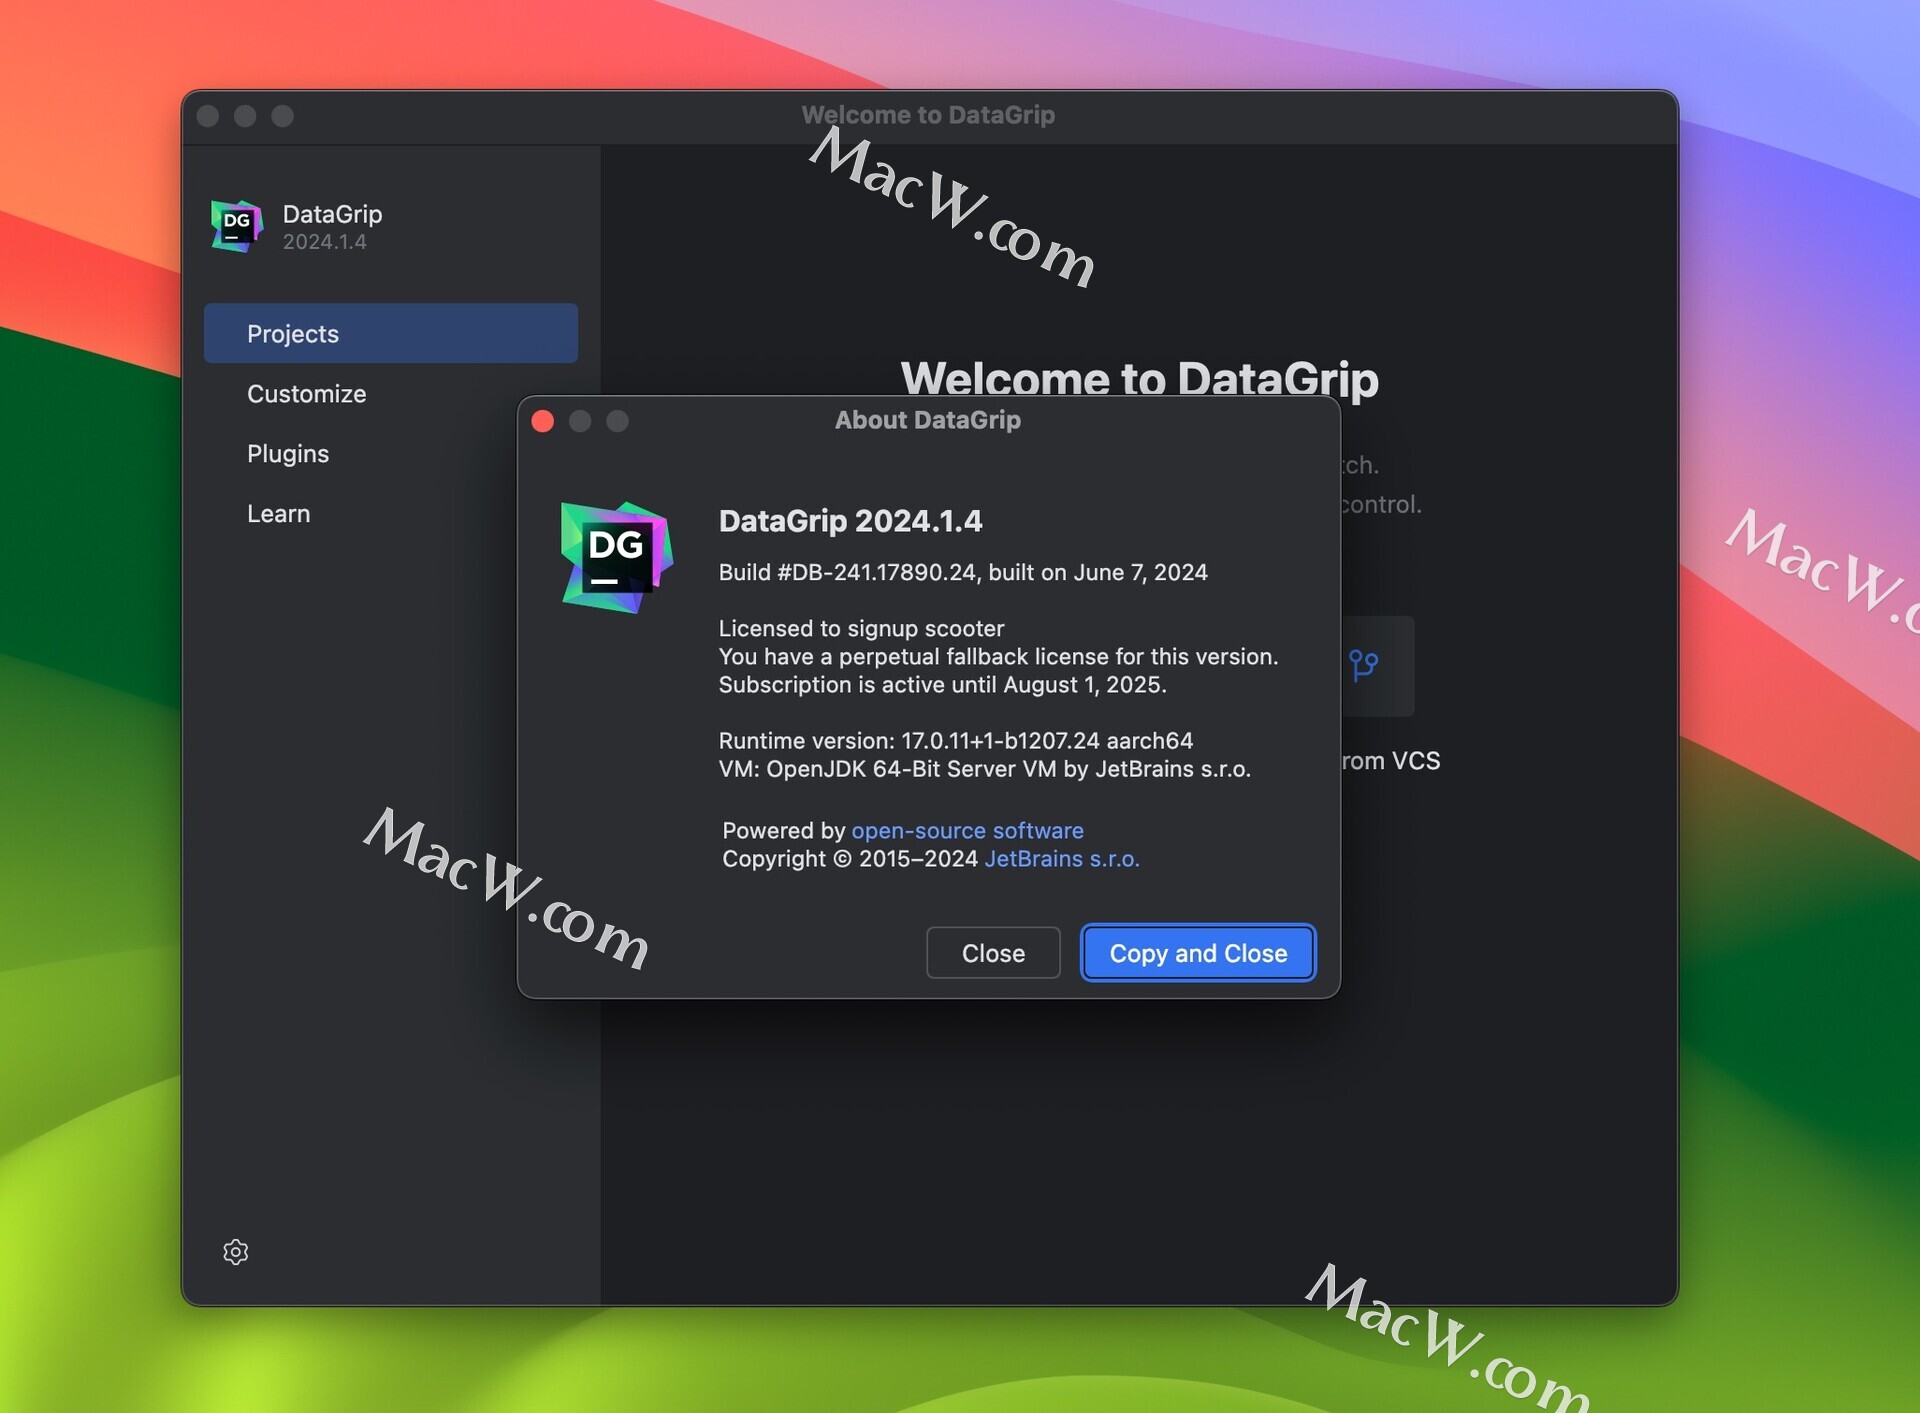Open the open-source software link
This screenshot has height=1413, width=1920.
coord(967,830)
